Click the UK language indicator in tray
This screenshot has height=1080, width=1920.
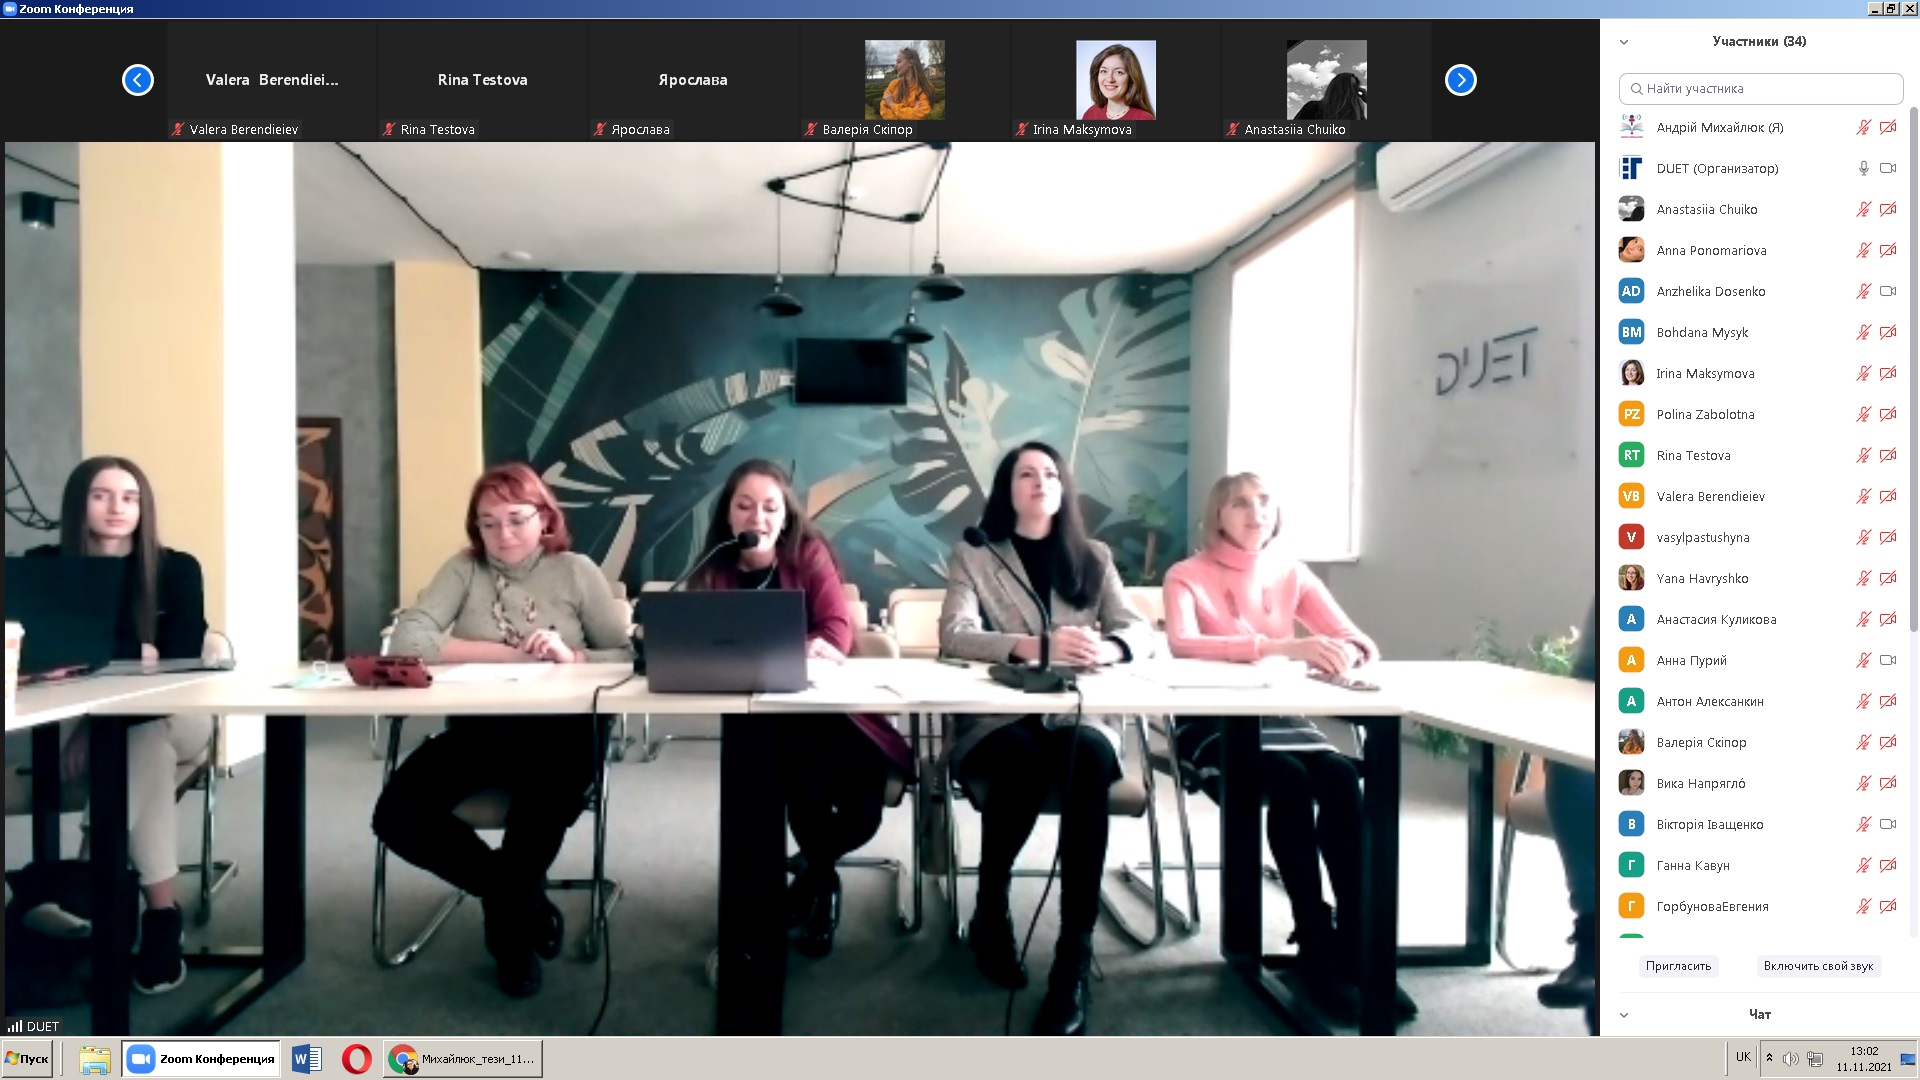click(1743, 1057)
